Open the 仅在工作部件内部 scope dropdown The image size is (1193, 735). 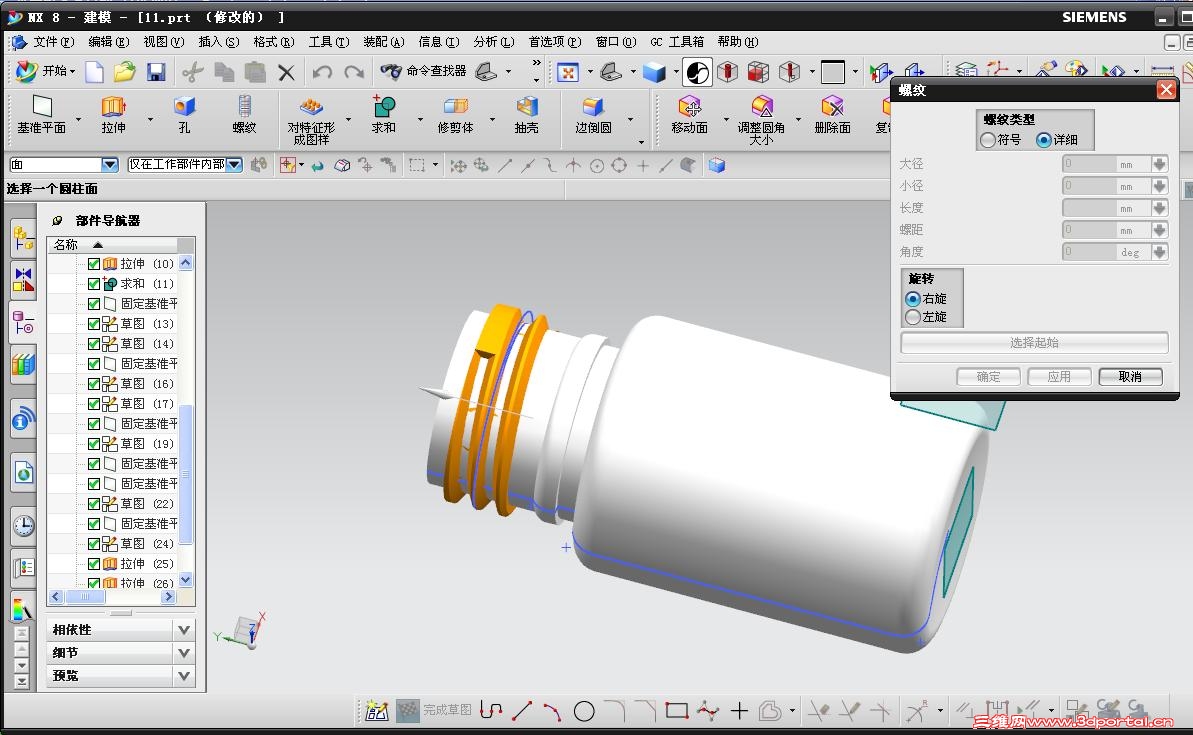tap(234, 164)
